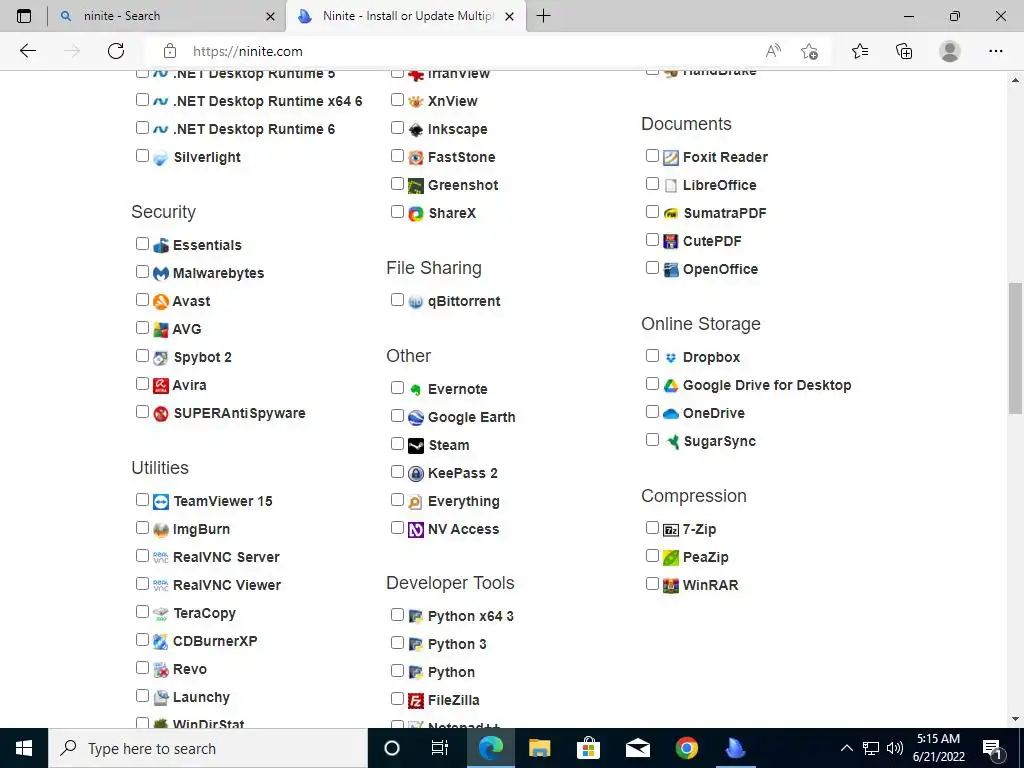Click the Malwarebytes app icon
Screen dimensions: 1024x768
(161, 274)
